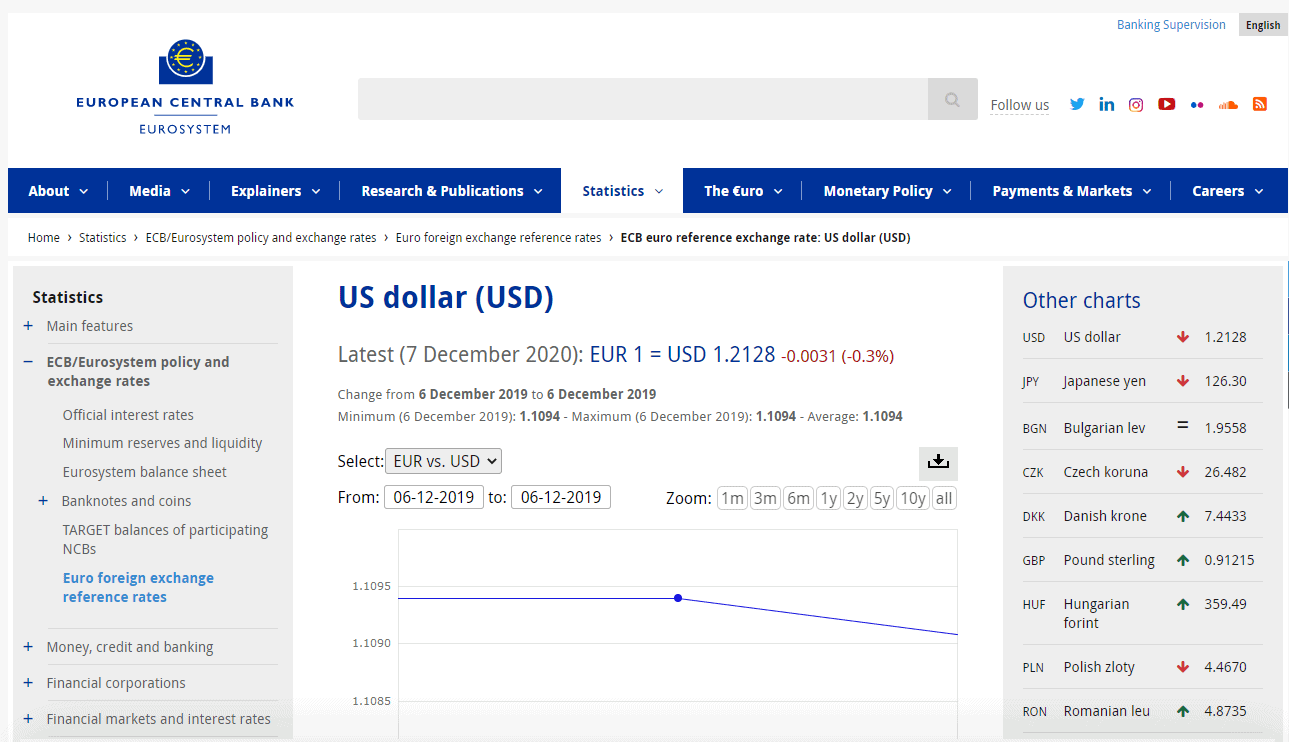Click the European Central Bank logo
Viewport: 1289px width, 742px height.
pos(185,87)
